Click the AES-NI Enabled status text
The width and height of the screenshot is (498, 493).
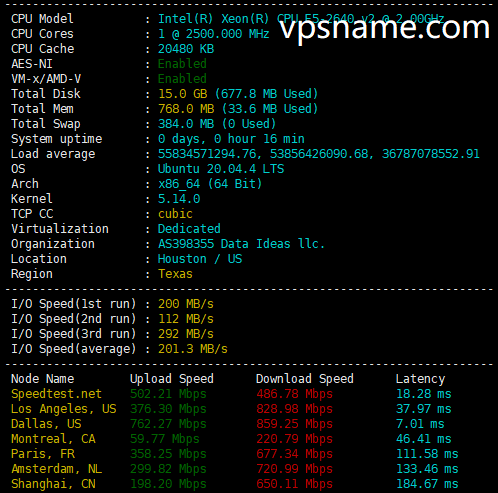[182, 64]
